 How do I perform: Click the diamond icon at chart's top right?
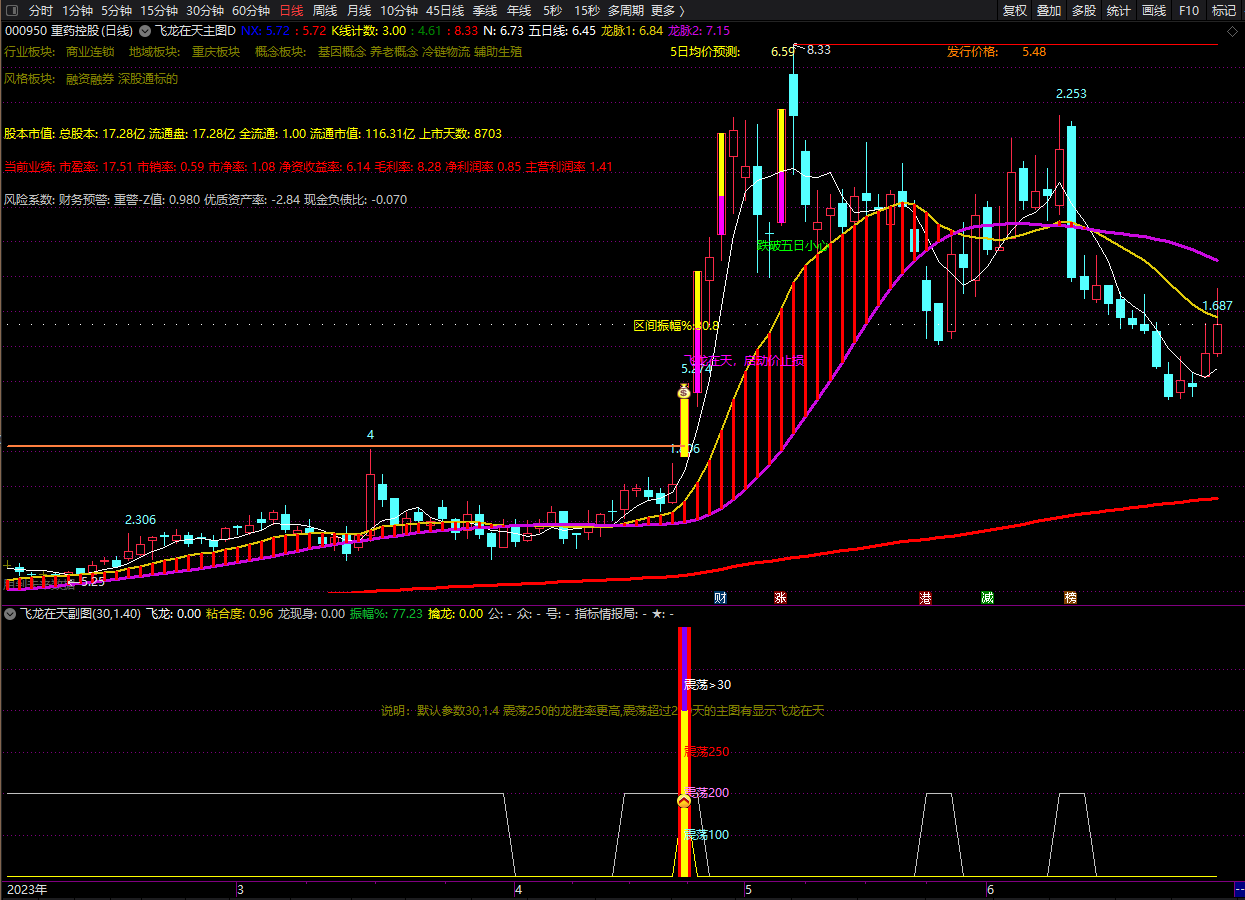point(1232,31)
